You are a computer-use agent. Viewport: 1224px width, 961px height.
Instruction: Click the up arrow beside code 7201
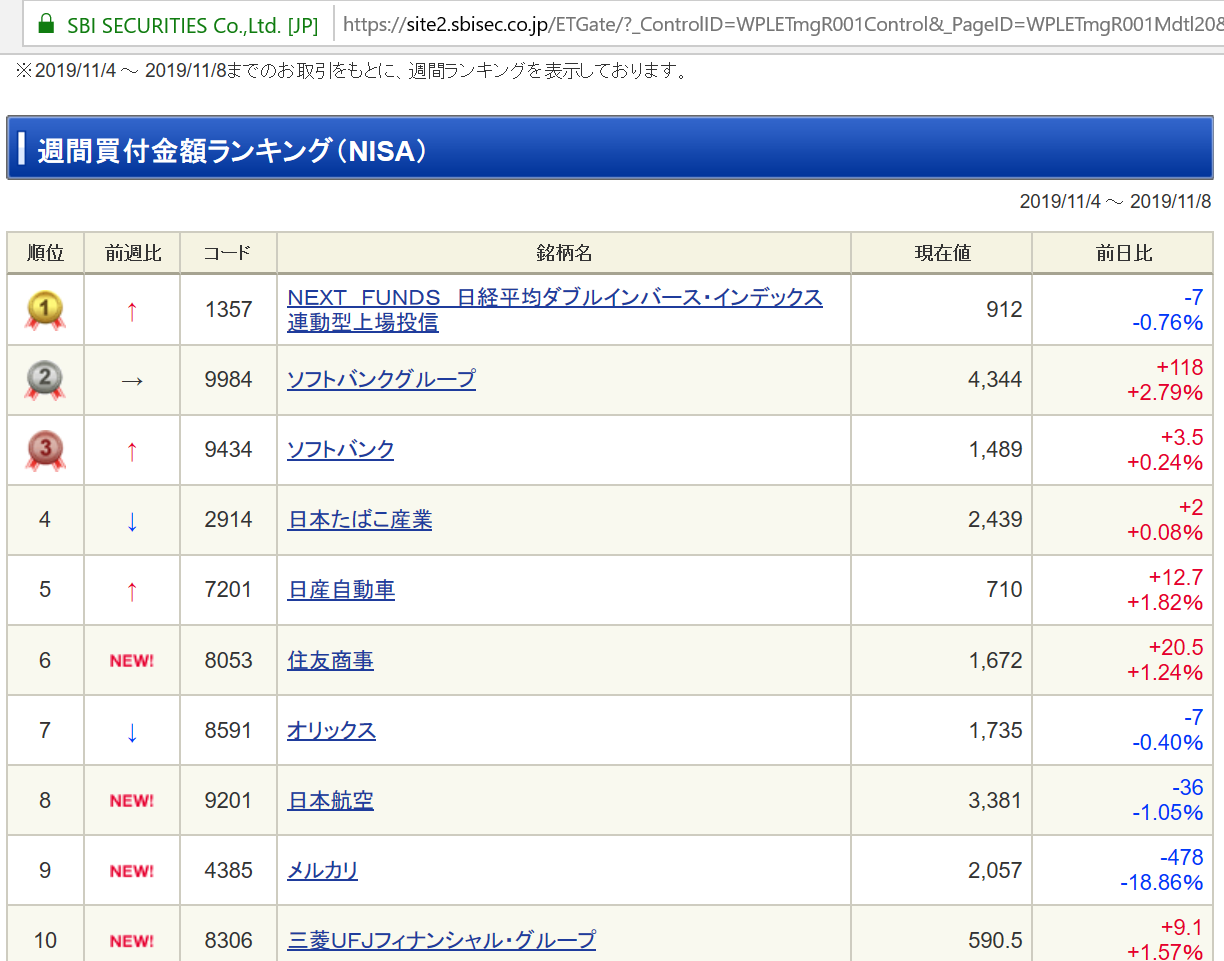coord(132,591)
